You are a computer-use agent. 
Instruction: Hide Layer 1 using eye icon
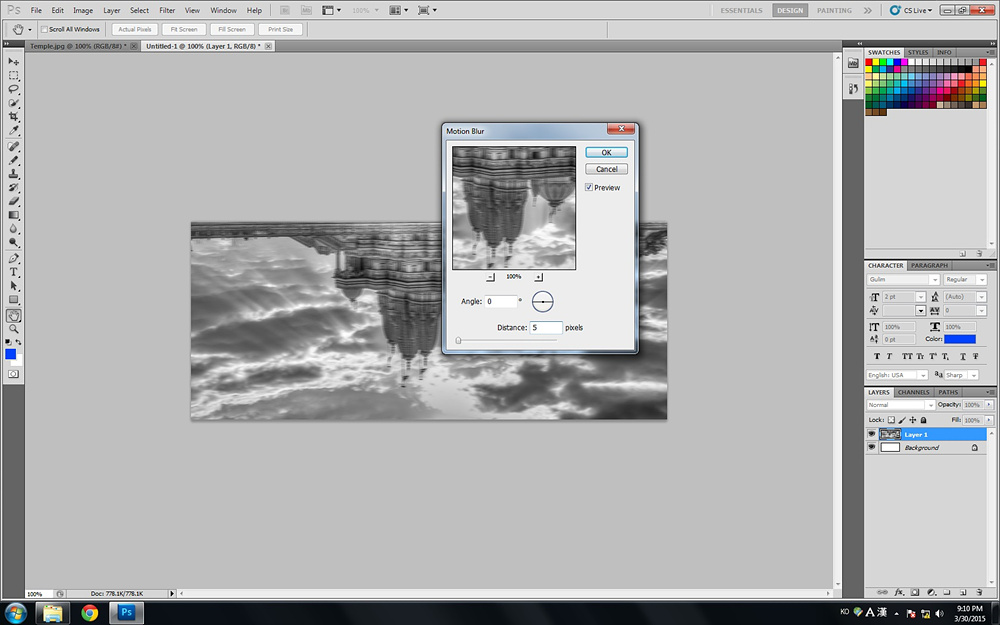coord(871,435)
